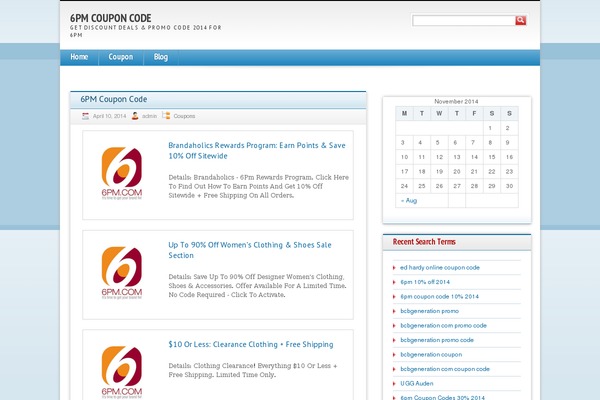Focus the search text field in the header
The image size is (600, 400).
[464, 20]
